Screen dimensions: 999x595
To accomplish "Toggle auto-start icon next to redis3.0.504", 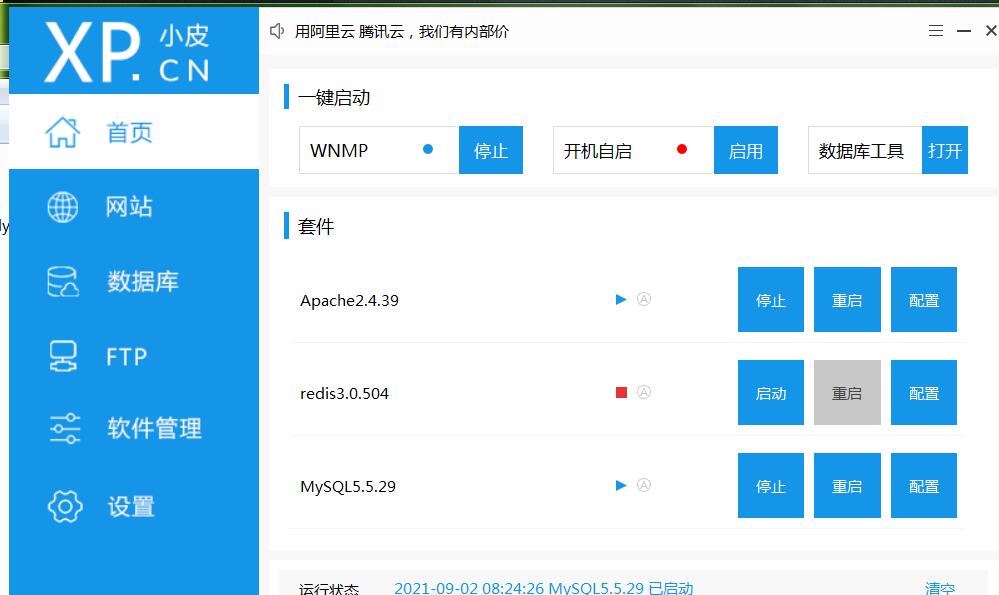I will pos(644,392).
